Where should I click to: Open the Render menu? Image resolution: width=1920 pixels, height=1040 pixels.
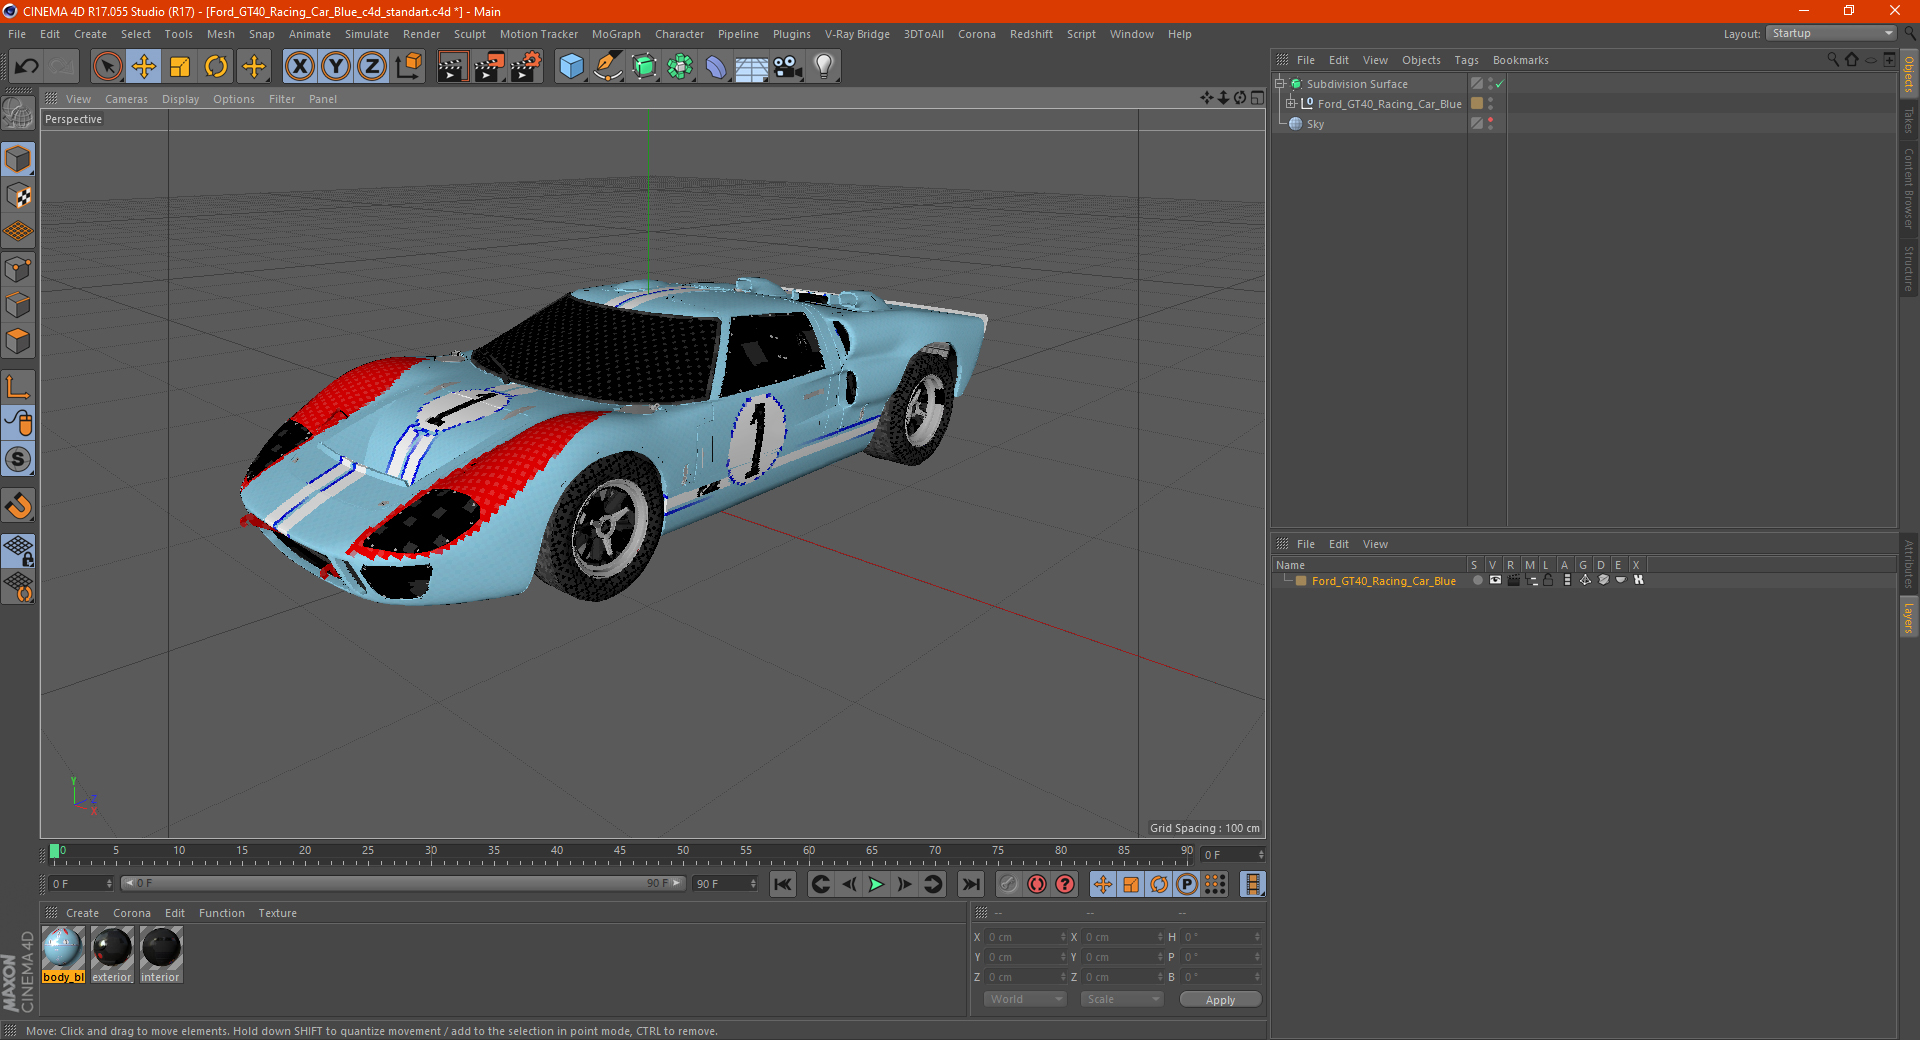pyautogui.click(x=421, y=34)
